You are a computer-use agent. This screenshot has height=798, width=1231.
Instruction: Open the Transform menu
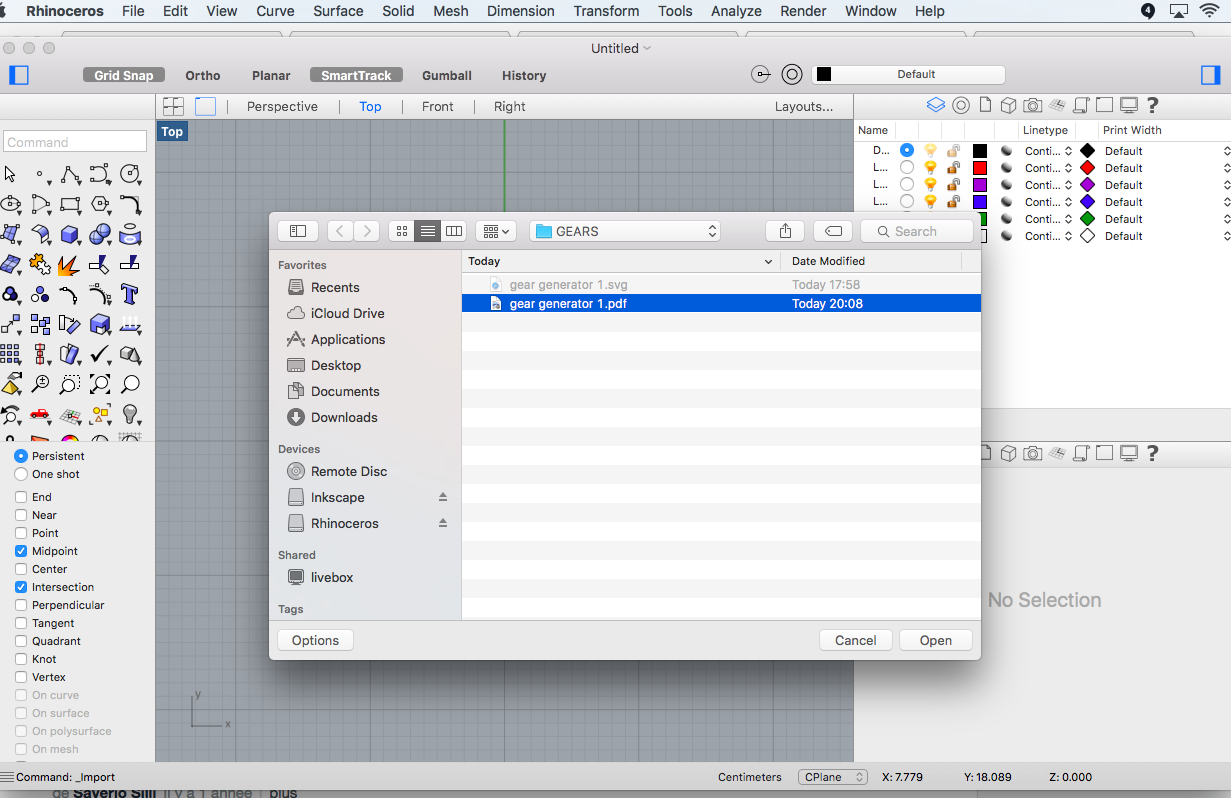(x=606, y=11)
